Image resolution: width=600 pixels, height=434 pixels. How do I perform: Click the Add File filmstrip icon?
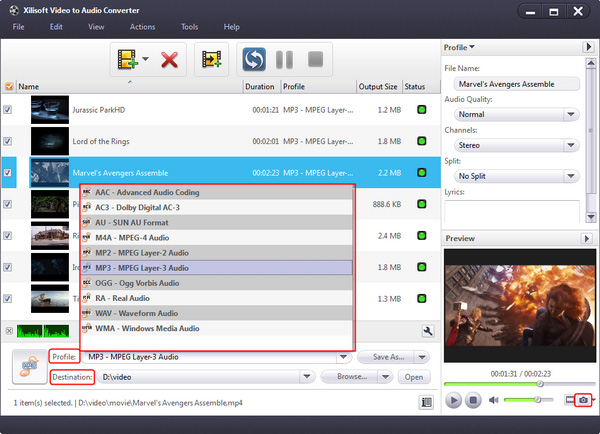(127, 59)
